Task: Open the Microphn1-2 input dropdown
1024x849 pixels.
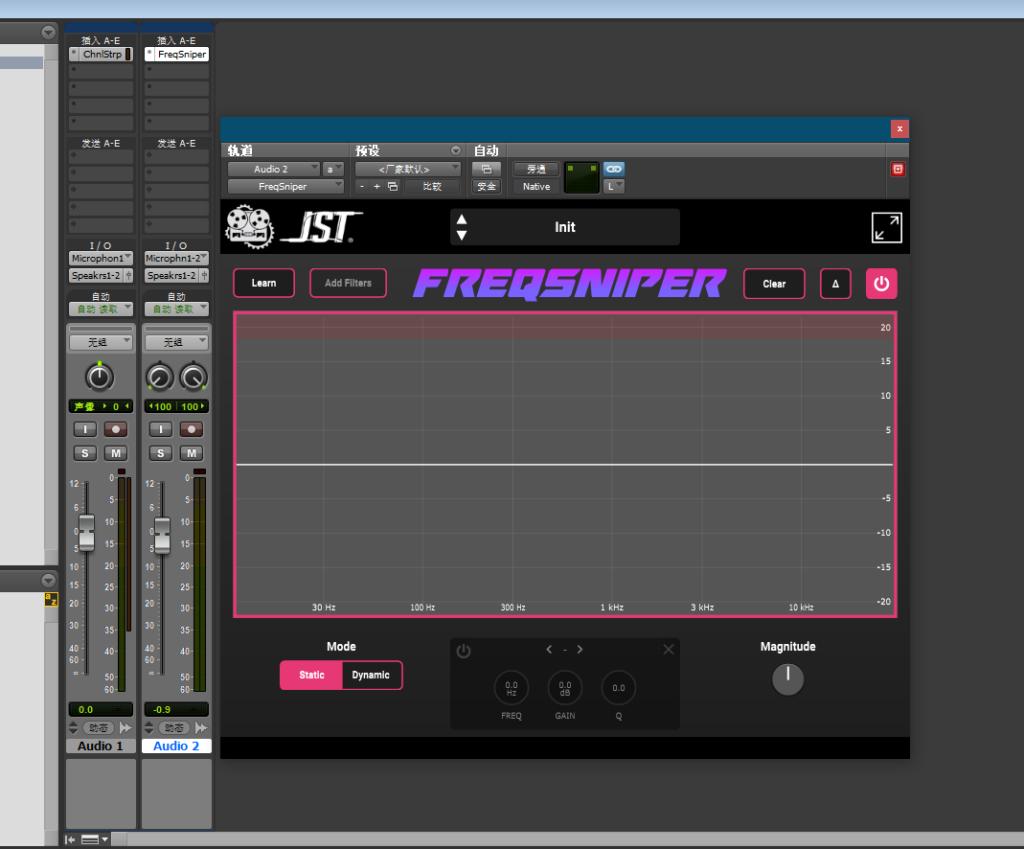Action: [x=176, y=258]
